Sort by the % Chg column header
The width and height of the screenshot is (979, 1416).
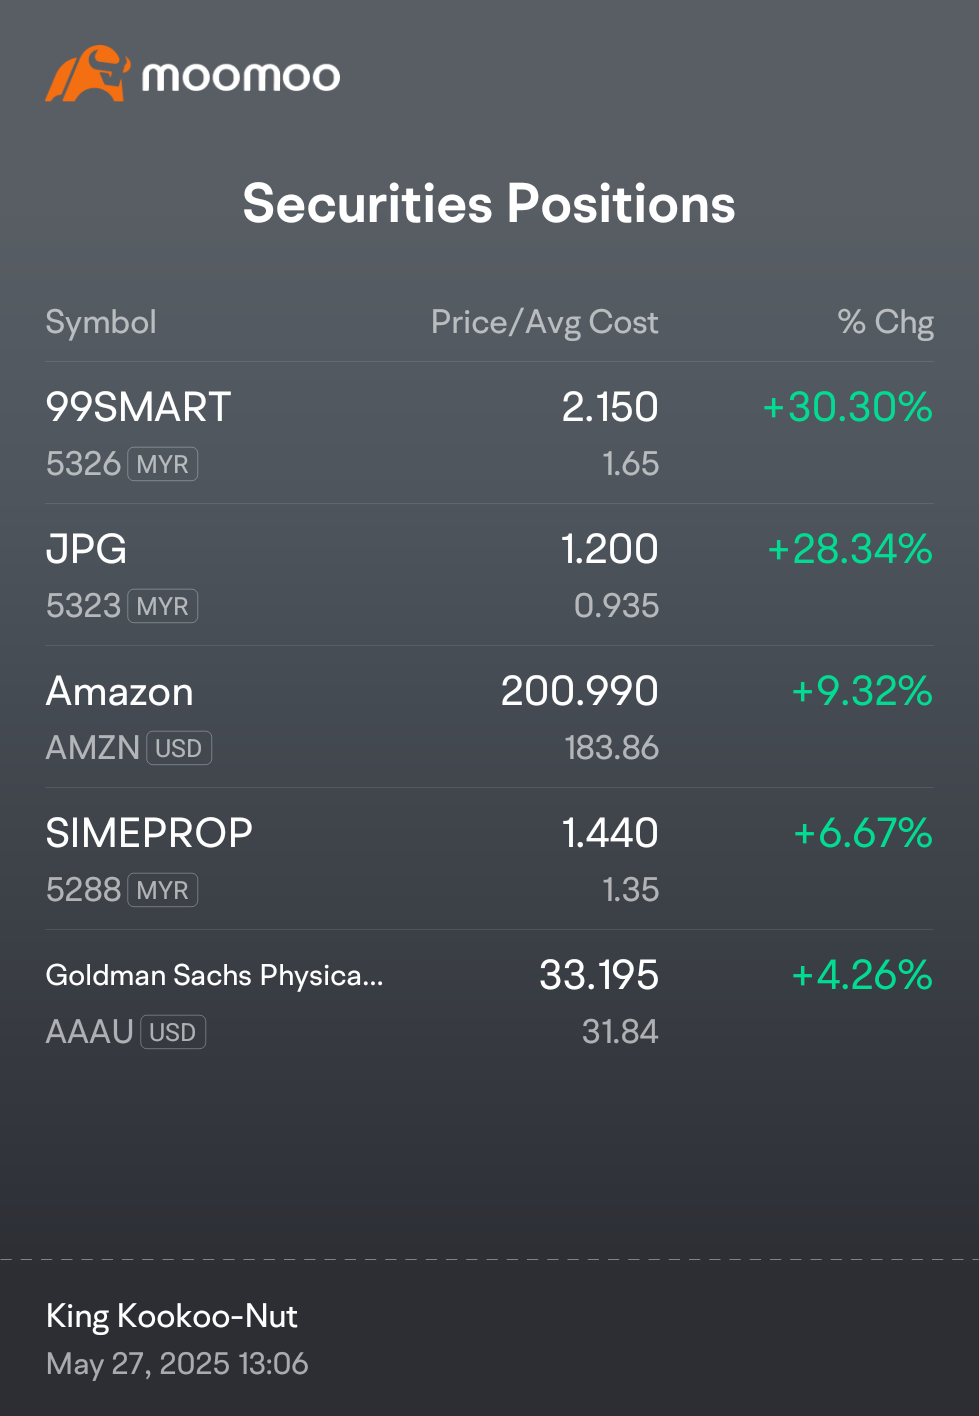pos(885,322)
